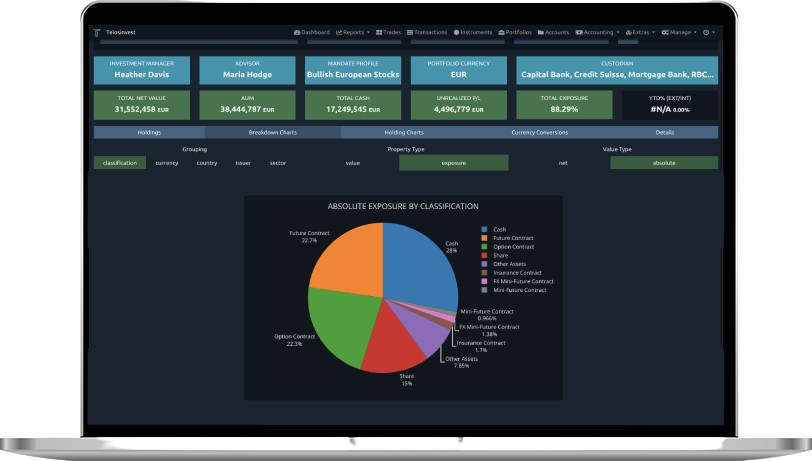Click the Unrealized P/L card
The width and height of the screenshot is (812, 461).
click(x=459, y=105)
